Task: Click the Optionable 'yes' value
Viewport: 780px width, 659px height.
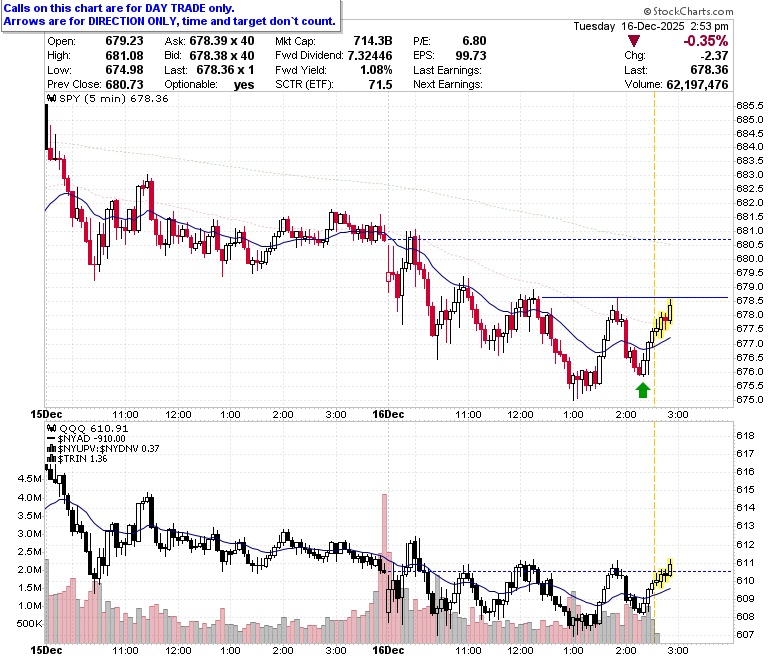Action: click(244, 85)
